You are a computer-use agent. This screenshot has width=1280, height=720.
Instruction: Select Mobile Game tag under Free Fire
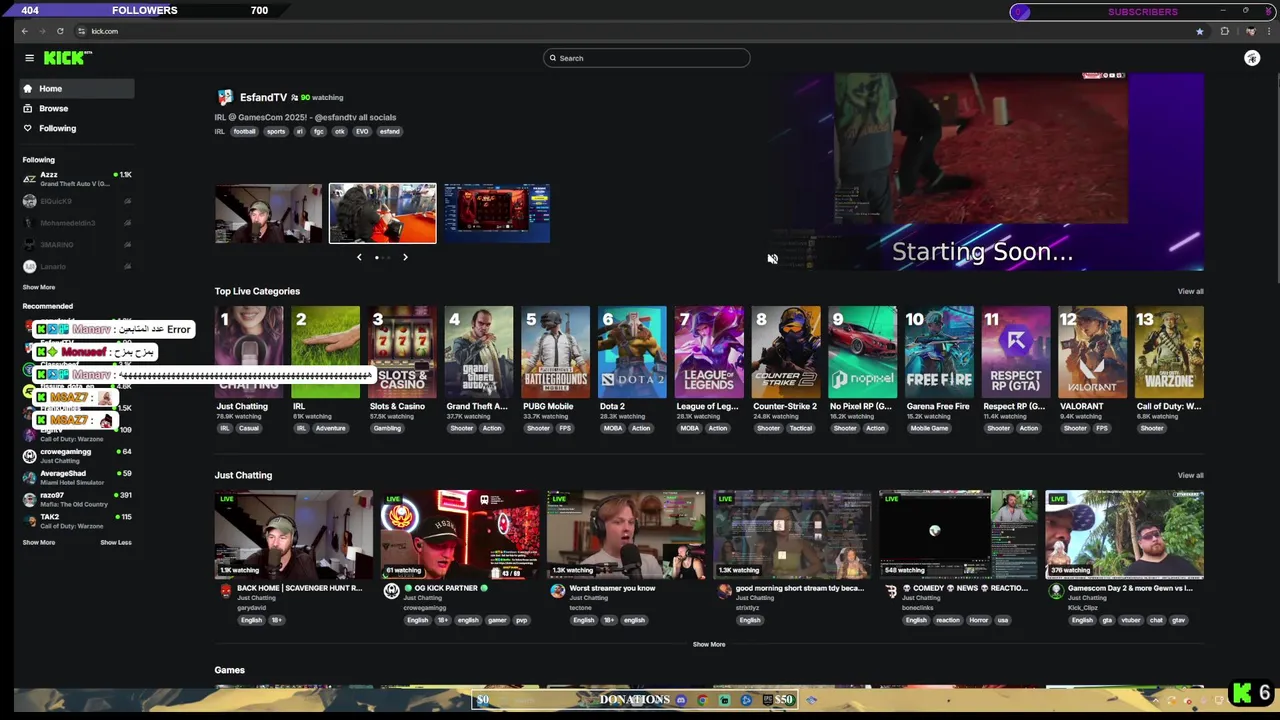[929, 428]
